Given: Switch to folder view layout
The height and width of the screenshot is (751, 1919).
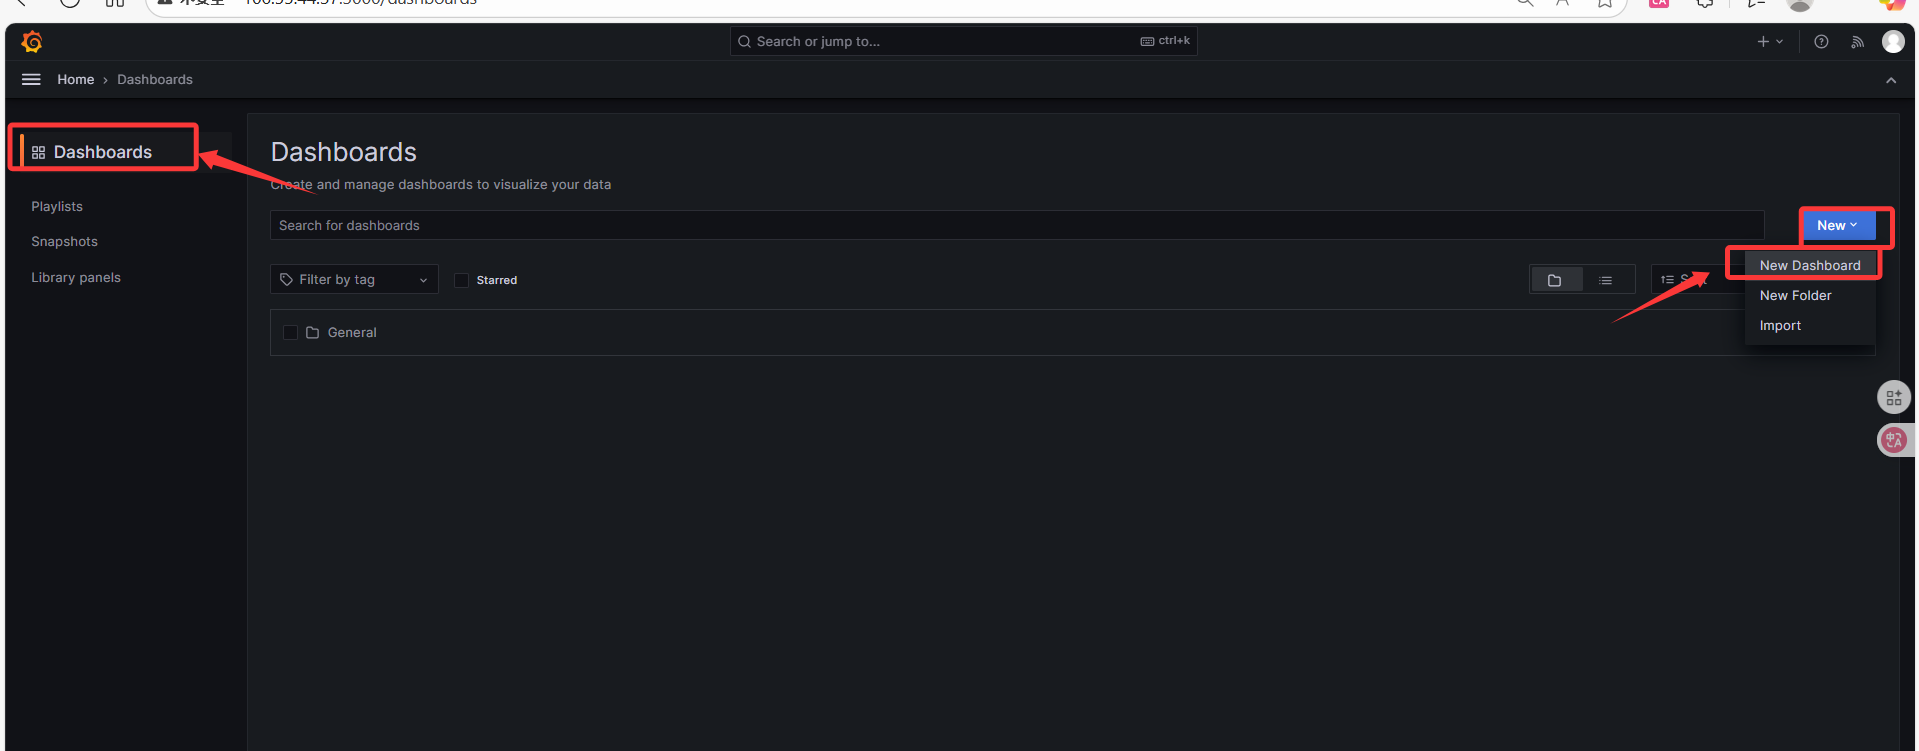Looking at the screenshot, I should click(x=1554, y=280).
